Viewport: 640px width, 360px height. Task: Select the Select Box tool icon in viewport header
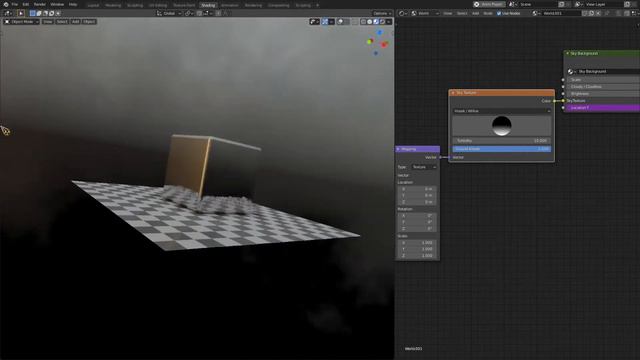21,13
